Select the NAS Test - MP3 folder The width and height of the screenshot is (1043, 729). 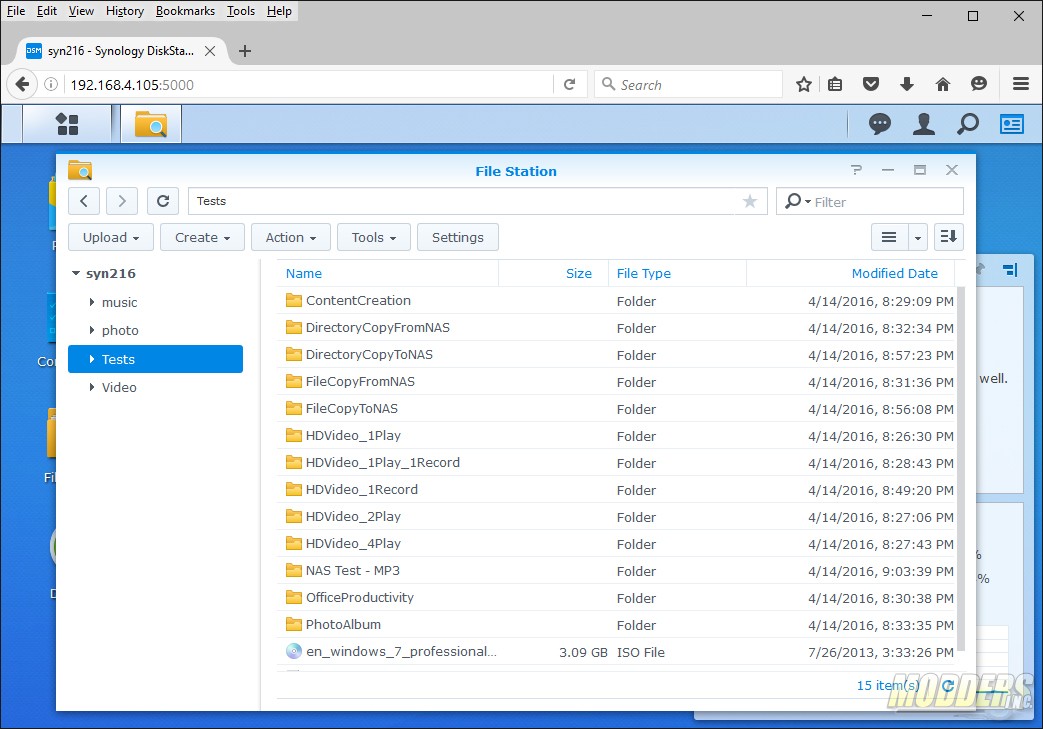[616, 571]
